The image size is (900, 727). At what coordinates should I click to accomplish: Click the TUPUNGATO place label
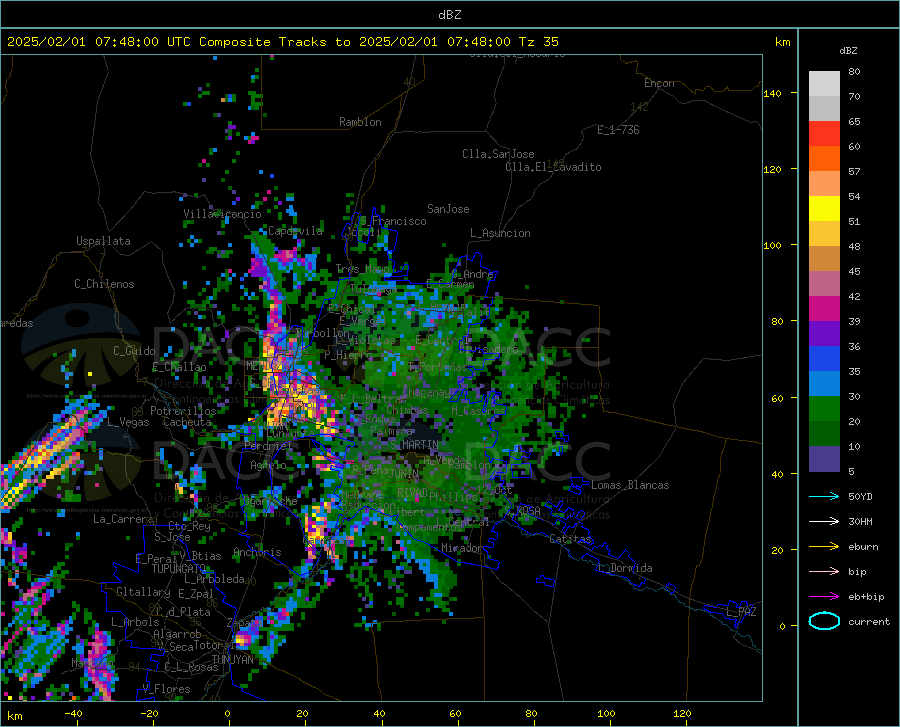[x=179, y=569]
